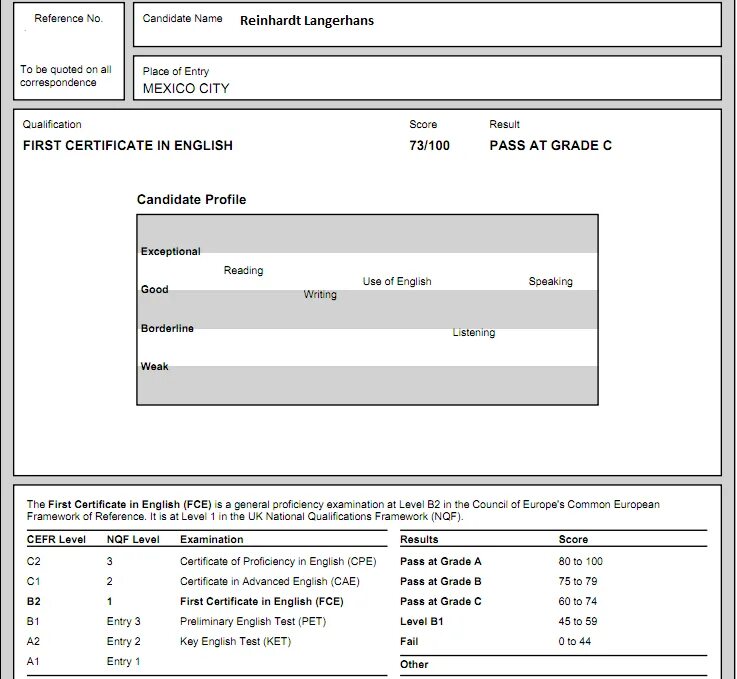Image resolution: width=737 pixels, height=679 pixels.
Task: Select the 'Reading' marker in the profile
Action: (x=243, y=270)
